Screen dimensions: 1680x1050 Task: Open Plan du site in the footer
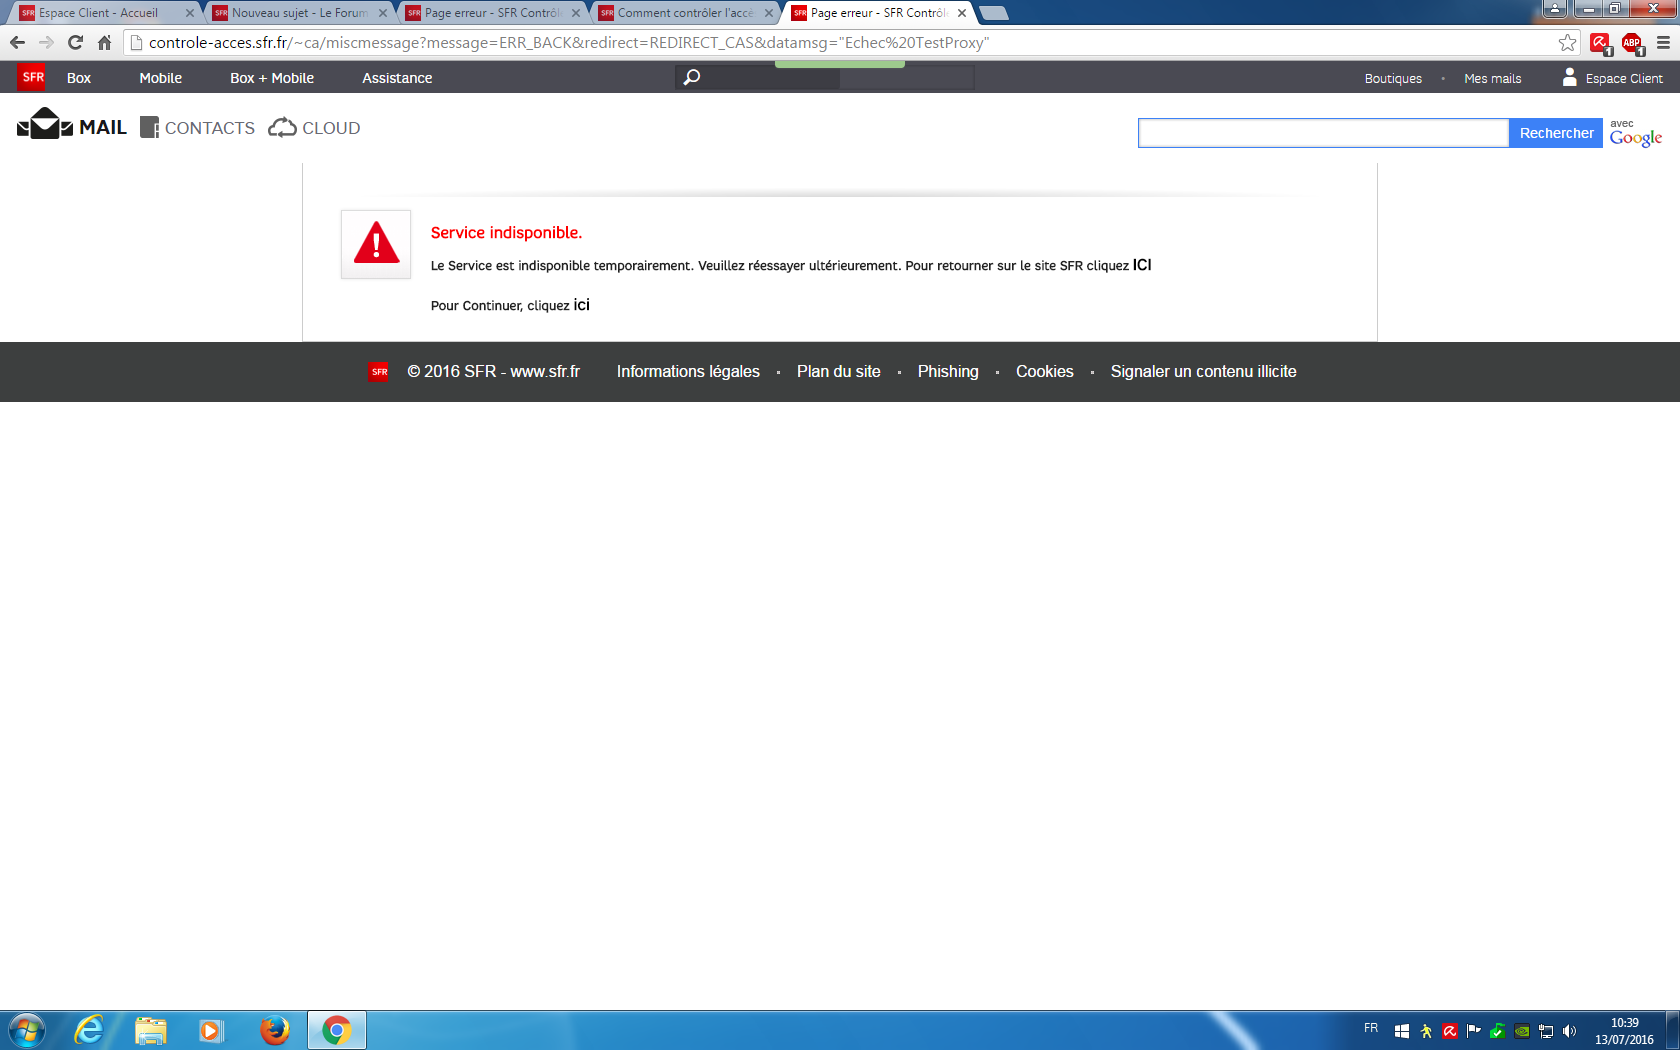(x=839, y=372)
